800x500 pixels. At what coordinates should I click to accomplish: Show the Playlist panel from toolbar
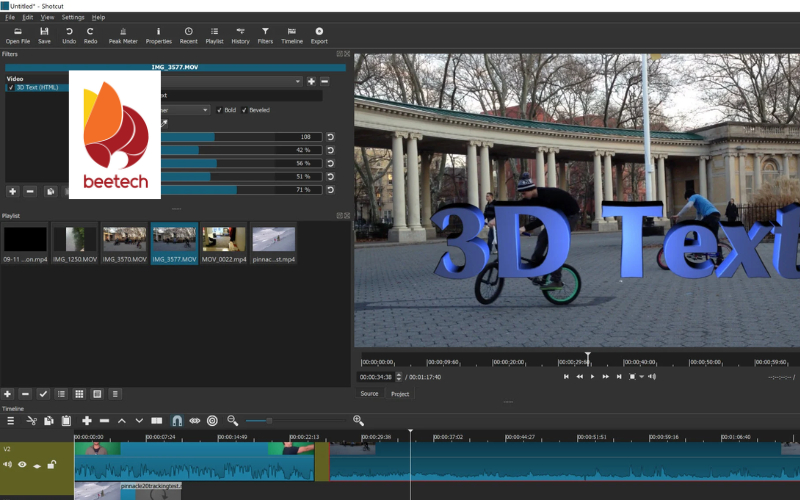[214, 36]
